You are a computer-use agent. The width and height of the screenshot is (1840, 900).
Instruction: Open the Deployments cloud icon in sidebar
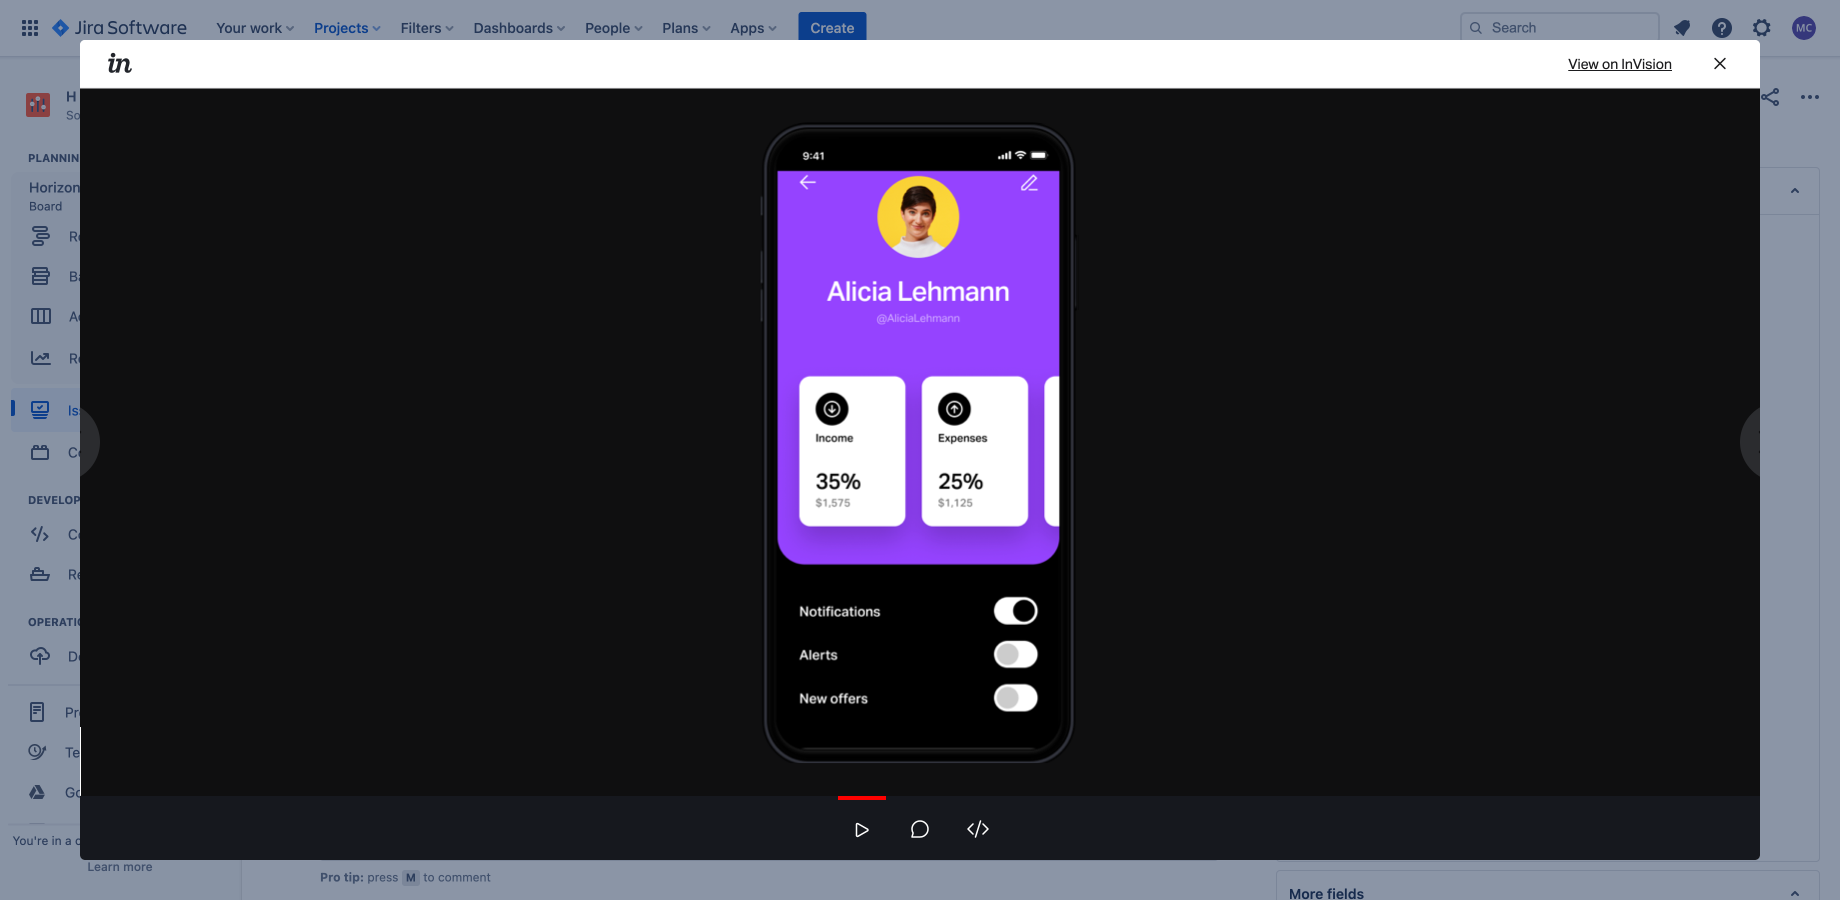click(x=40, y=656)
